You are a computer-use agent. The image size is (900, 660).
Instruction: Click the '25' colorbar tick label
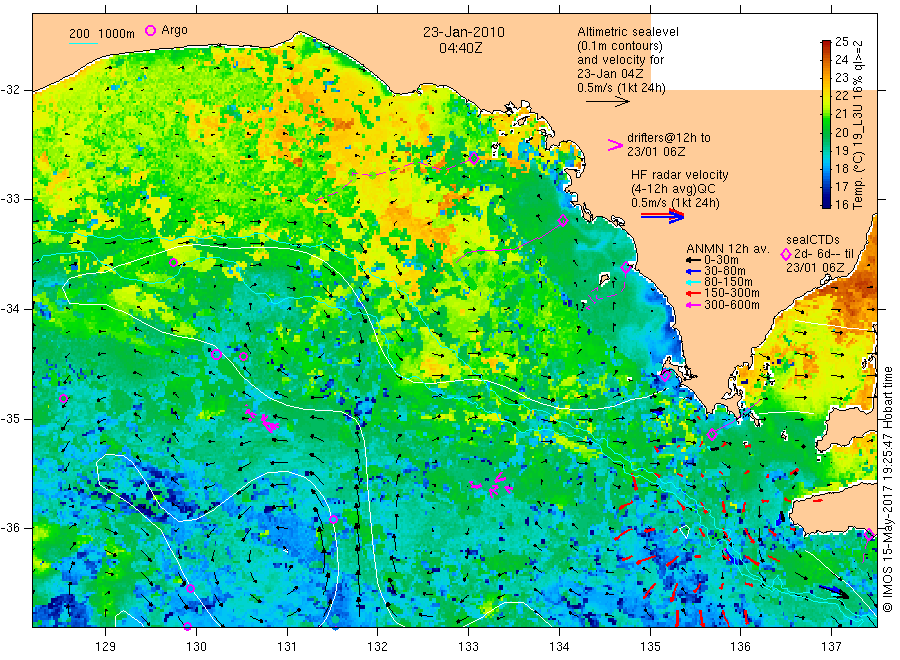pyautogui.click(x=841, y=41)
